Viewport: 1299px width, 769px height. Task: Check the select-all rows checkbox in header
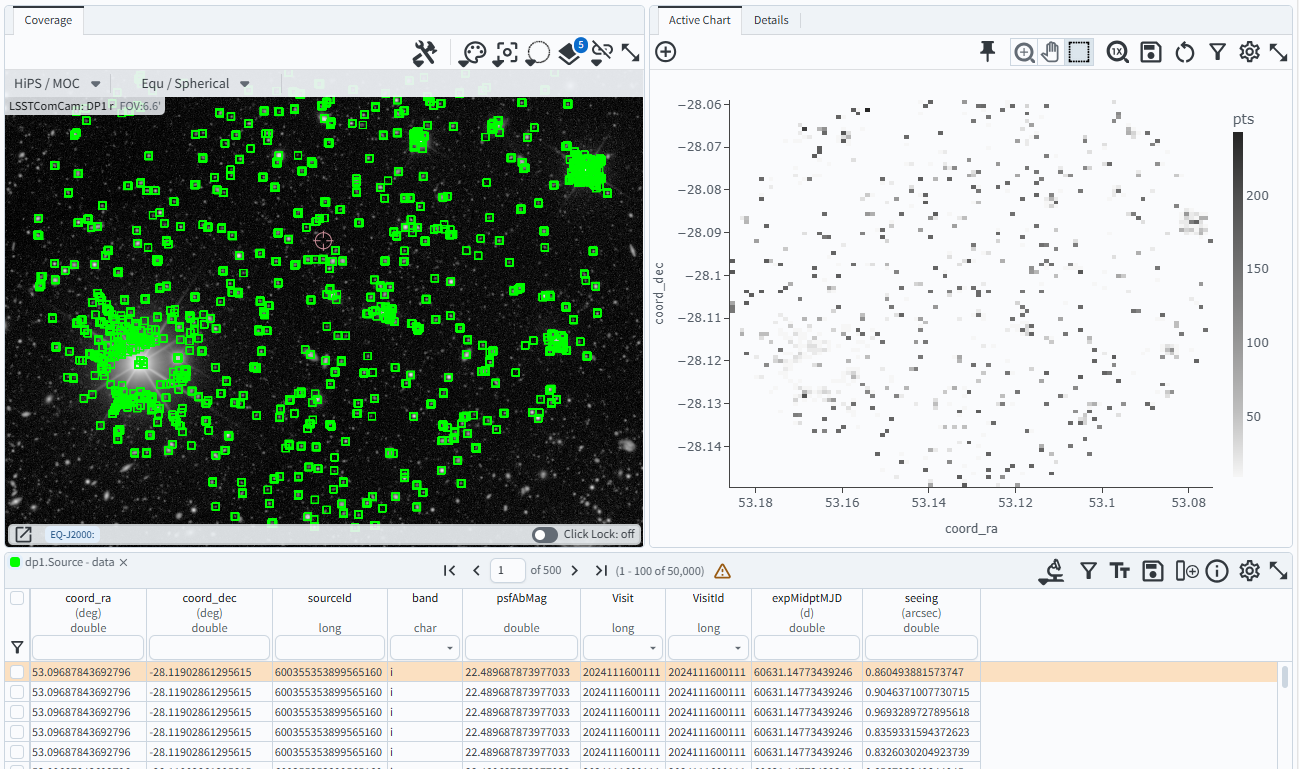tap(17, 598)
